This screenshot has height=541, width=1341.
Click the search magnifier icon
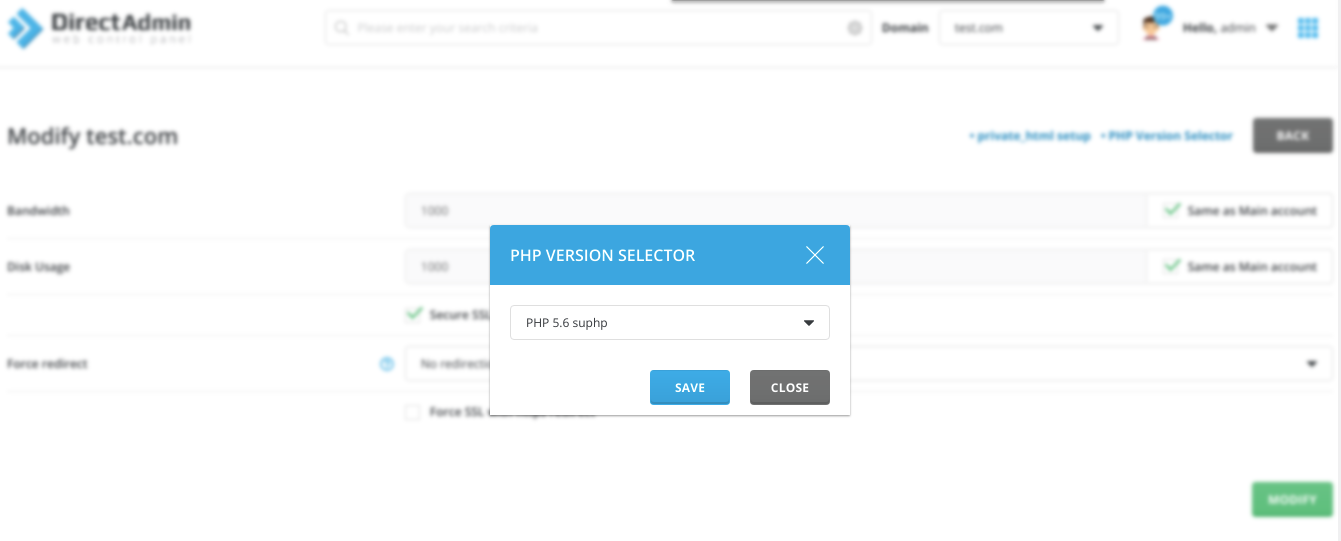coord(342,28)
